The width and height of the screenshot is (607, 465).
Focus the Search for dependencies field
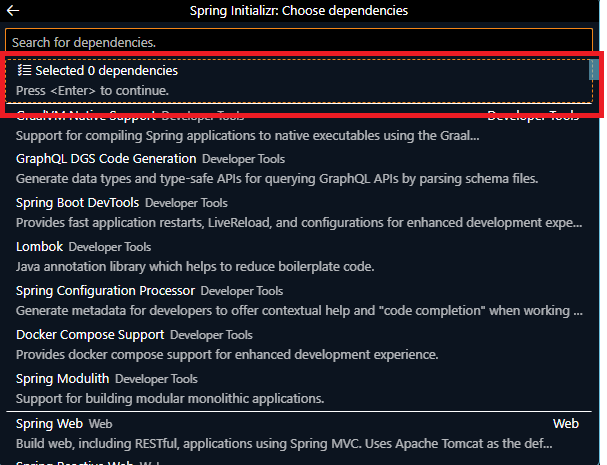point(300,43)
